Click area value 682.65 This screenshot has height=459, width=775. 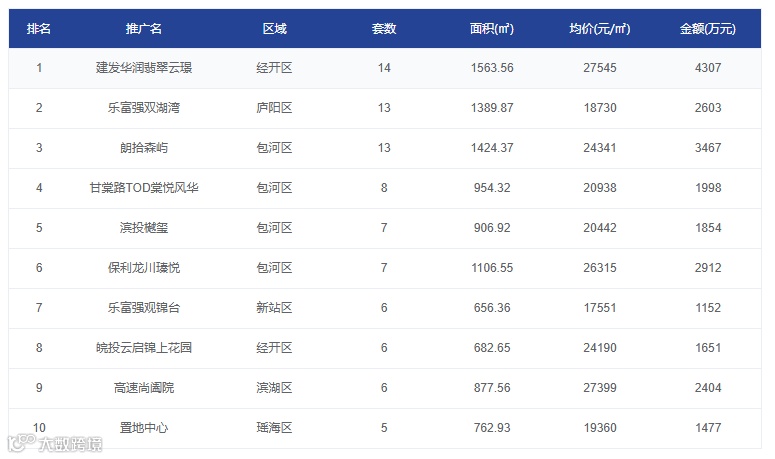[492, 348]
